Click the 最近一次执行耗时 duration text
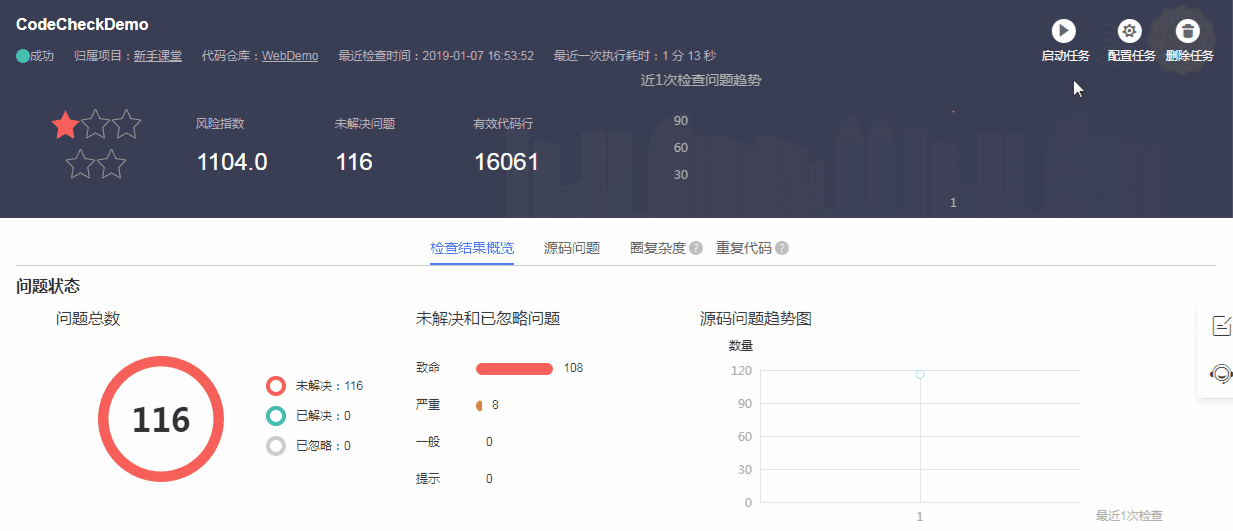 (635, 56)
